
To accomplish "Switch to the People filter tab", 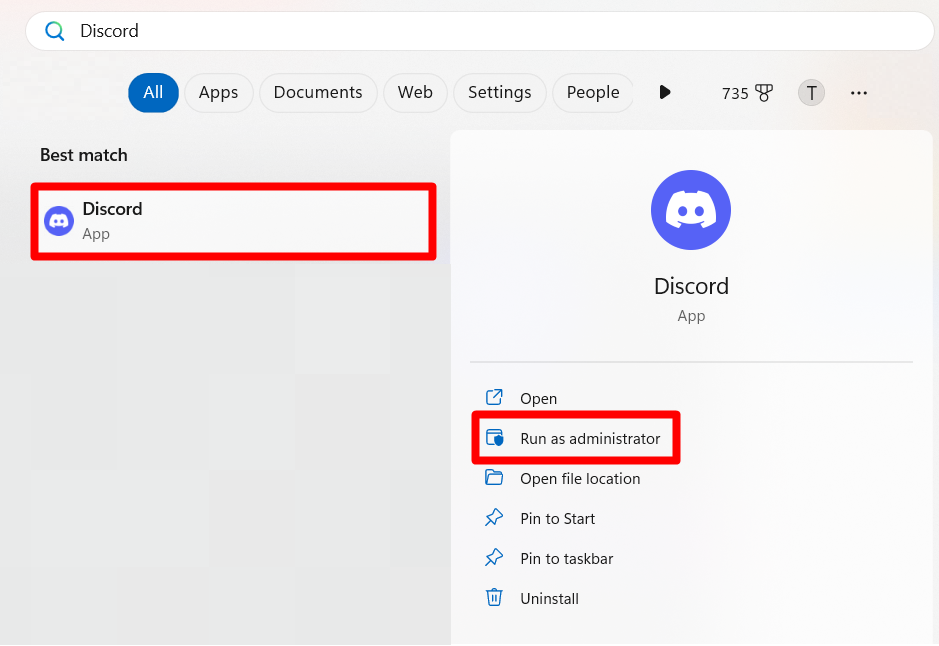I will (593, 93).
